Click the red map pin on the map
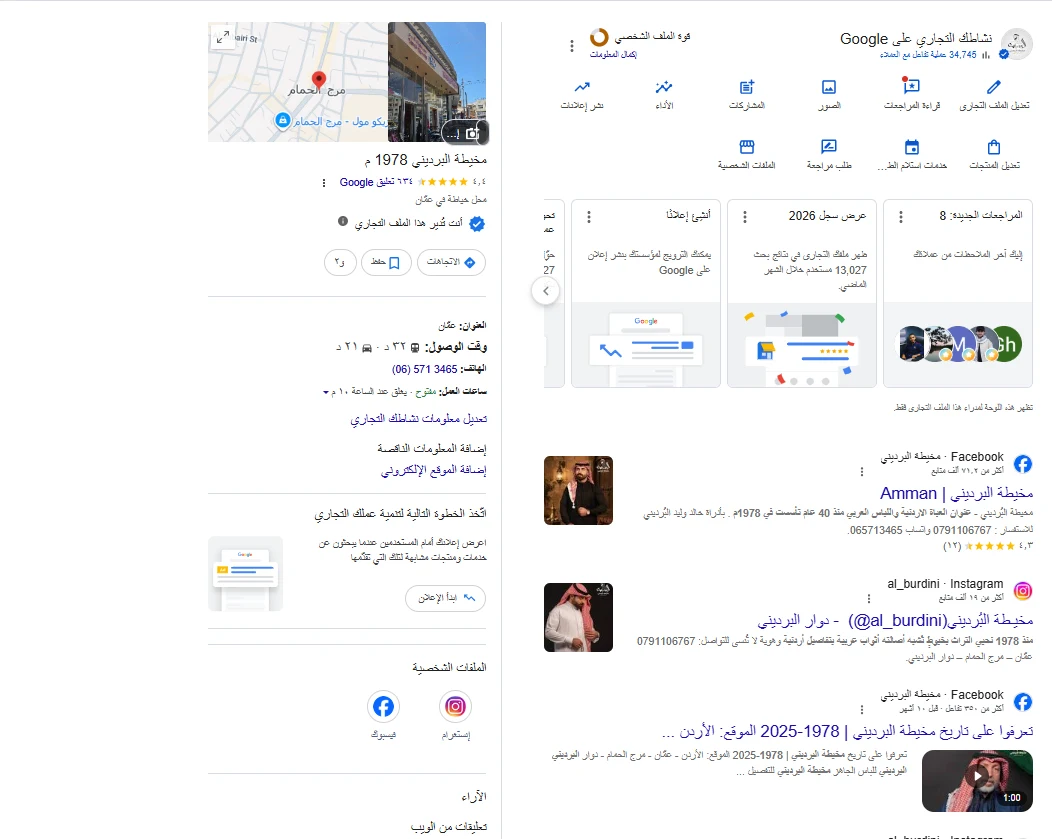Viewport: 1052px width, 839px height. (319, 81)
